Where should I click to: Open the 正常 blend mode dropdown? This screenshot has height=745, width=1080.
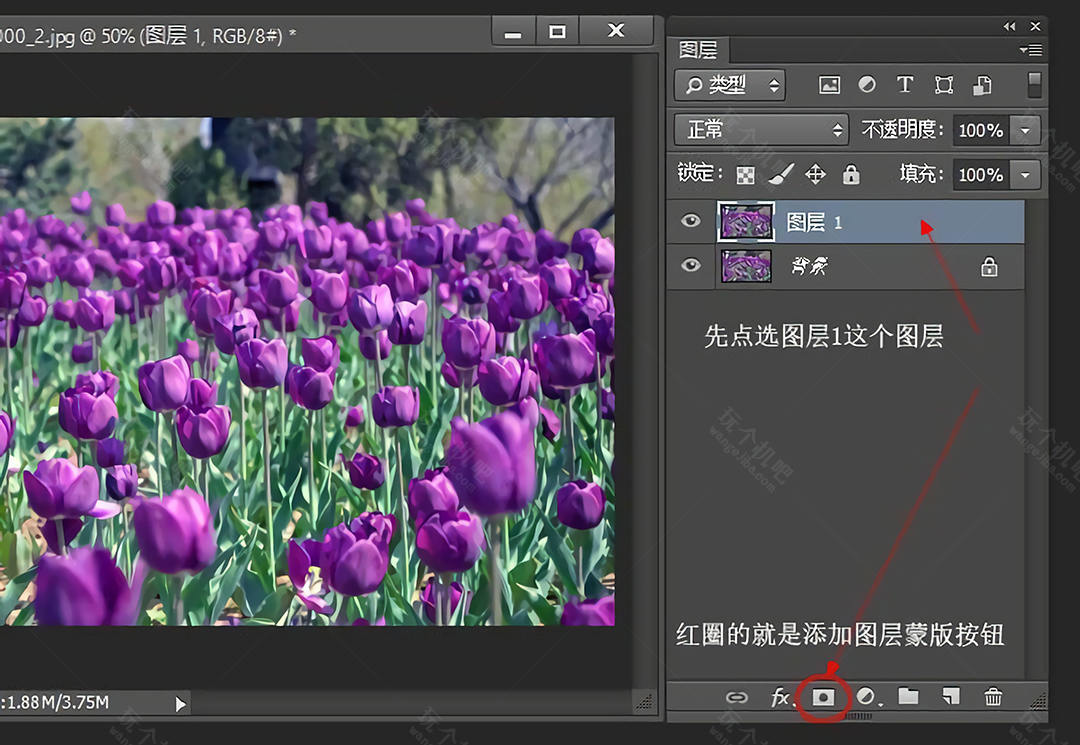click(x=761, y=130)
